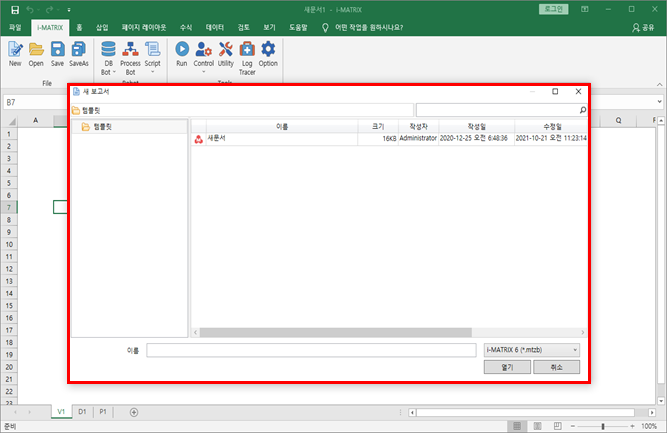Select the V1 sheet tab
Image resolution: width=667 pixels, height=433 pixels.
[60, 412]
